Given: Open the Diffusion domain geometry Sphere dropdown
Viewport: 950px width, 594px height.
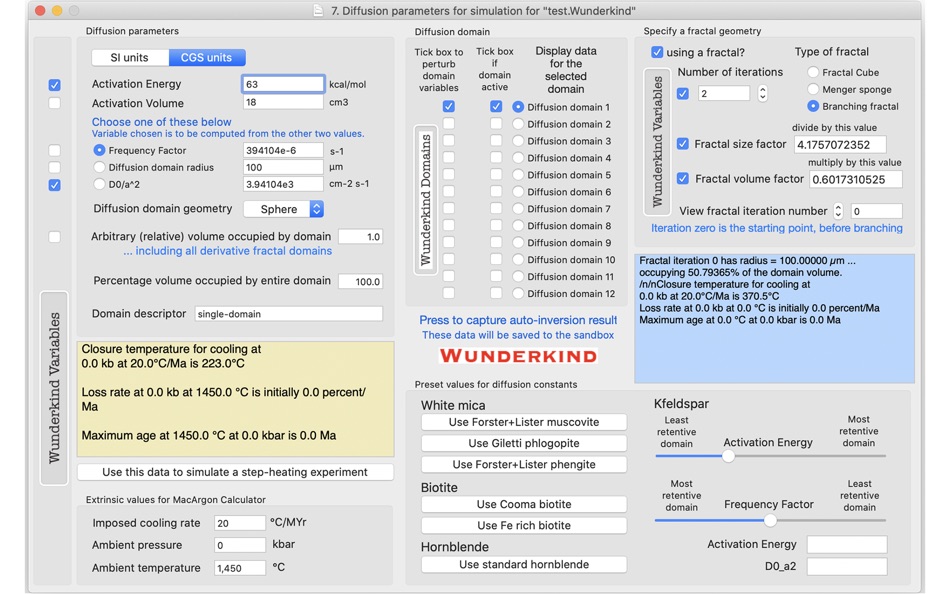Looking at the screenshot, I should (x=284, y=209).
